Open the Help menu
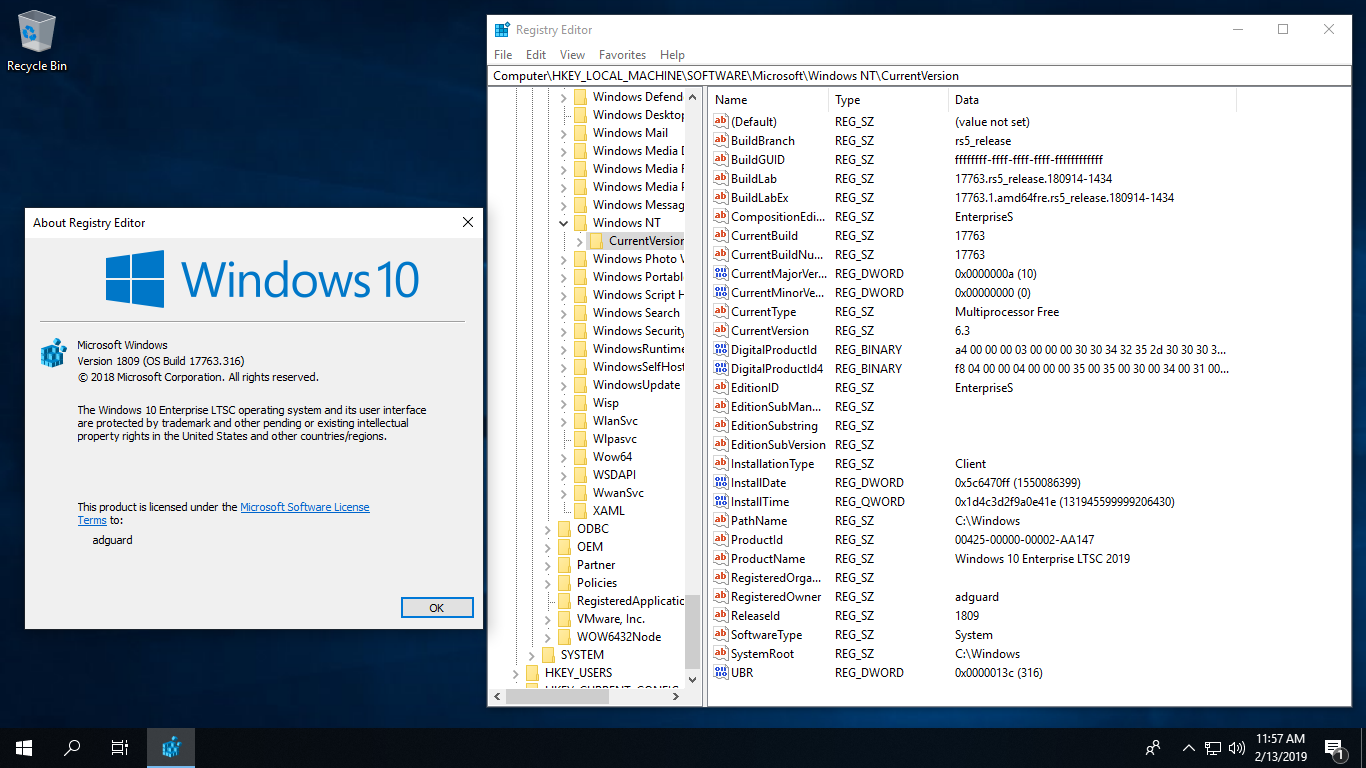Viewport: 1366px width, 768px height. 672,55
